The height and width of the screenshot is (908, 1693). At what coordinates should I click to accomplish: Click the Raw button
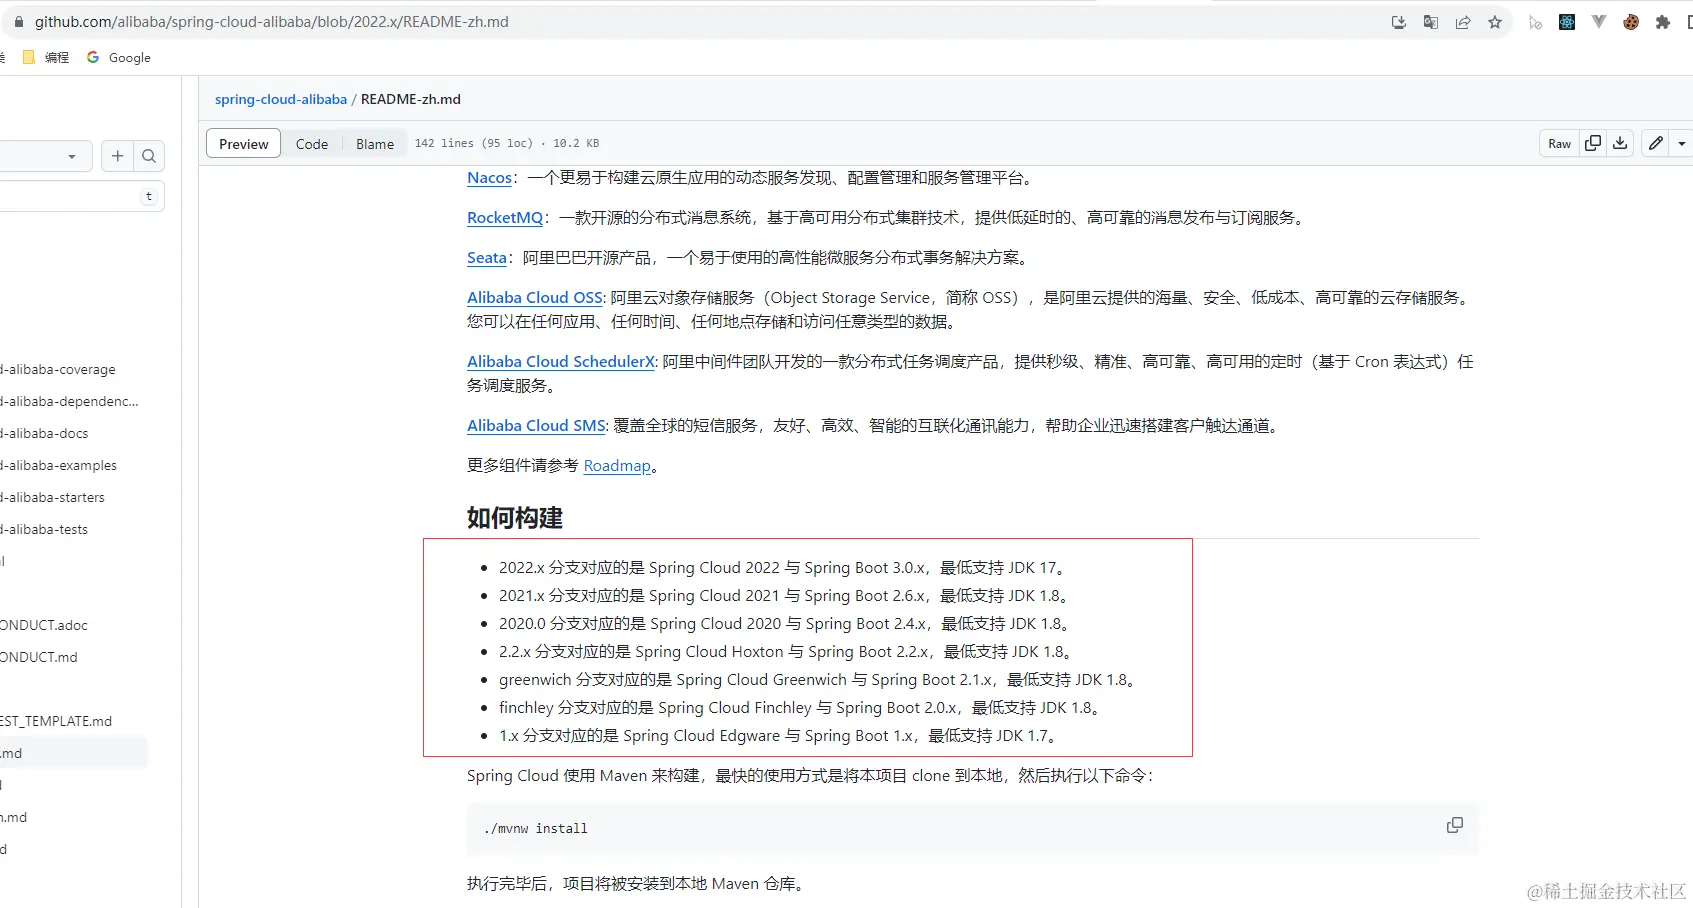click(x=1560, y=144)
